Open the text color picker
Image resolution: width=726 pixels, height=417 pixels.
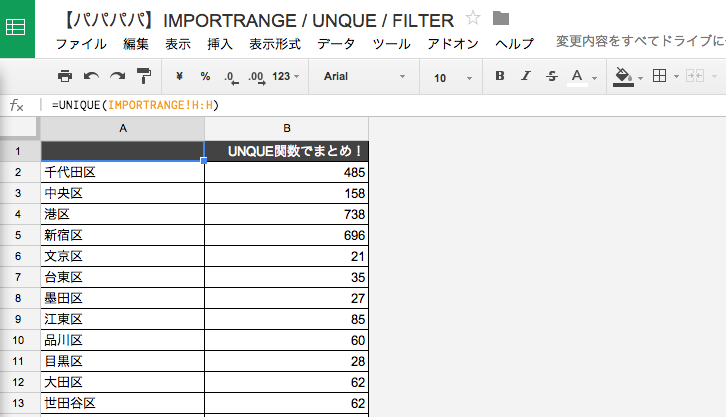coord(577,77)
